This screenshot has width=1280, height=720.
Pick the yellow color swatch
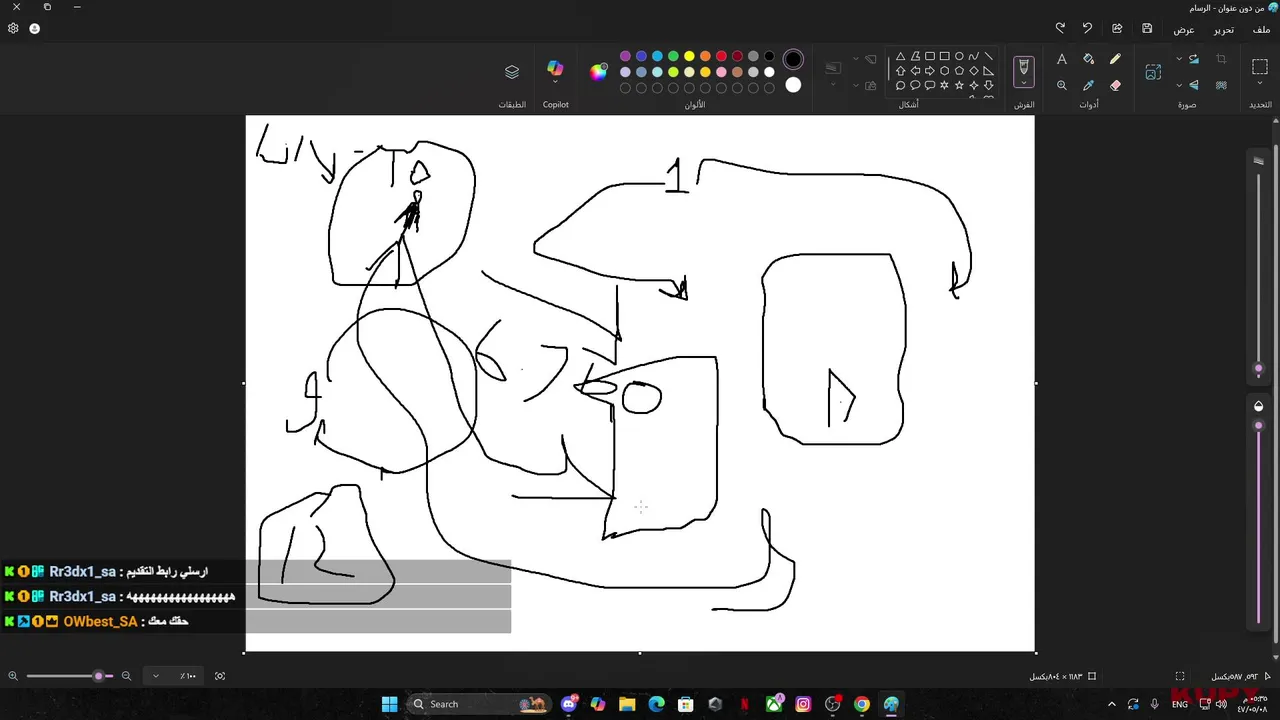pos(689,56)
